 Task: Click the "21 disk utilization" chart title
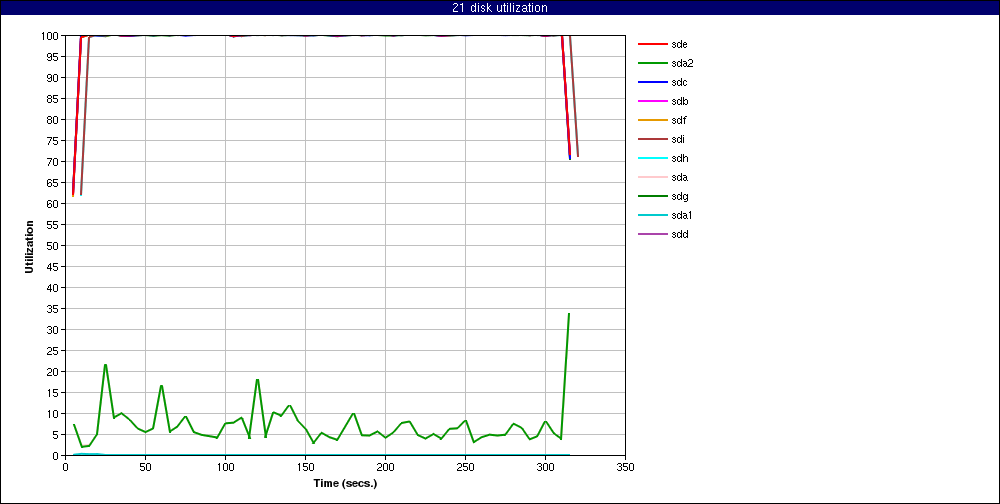[x=499, y=8]
